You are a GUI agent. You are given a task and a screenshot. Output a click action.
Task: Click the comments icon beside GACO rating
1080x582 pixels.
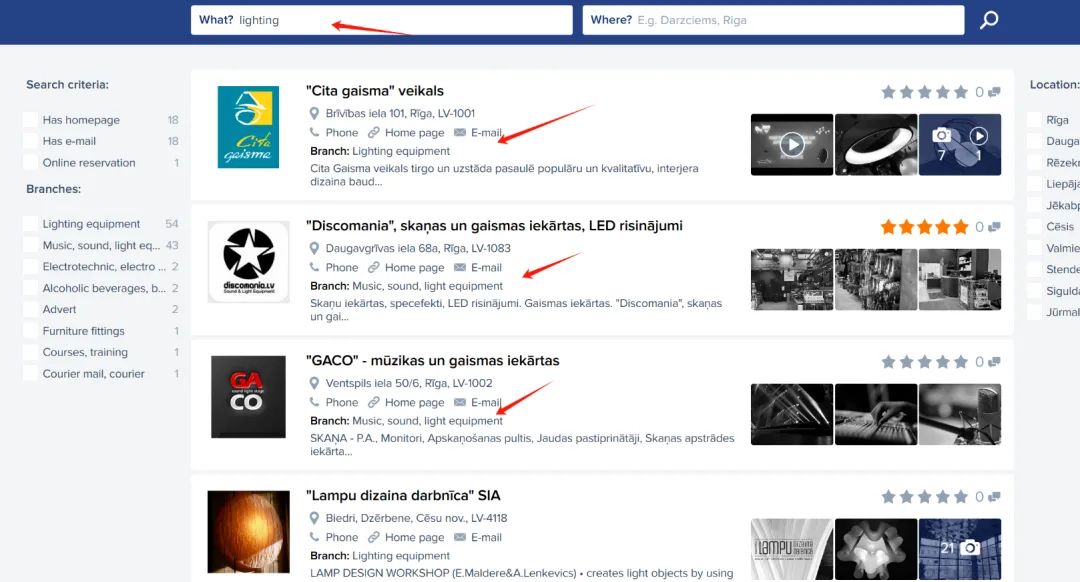(994, 362)
